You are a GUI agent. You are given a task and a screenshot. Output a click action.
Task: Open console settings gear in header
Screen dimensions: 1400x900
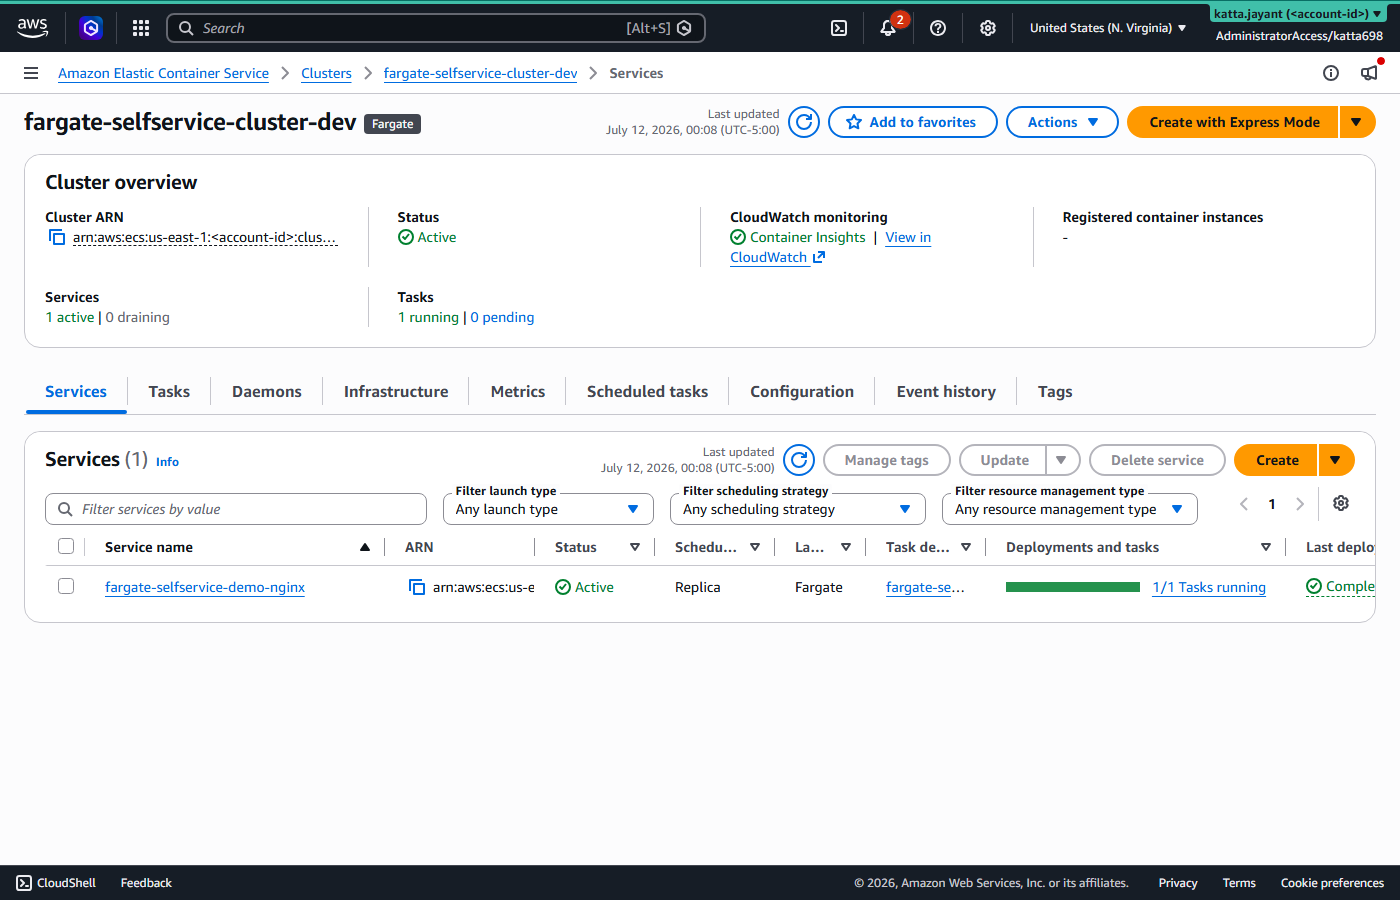tap(988, 28)
